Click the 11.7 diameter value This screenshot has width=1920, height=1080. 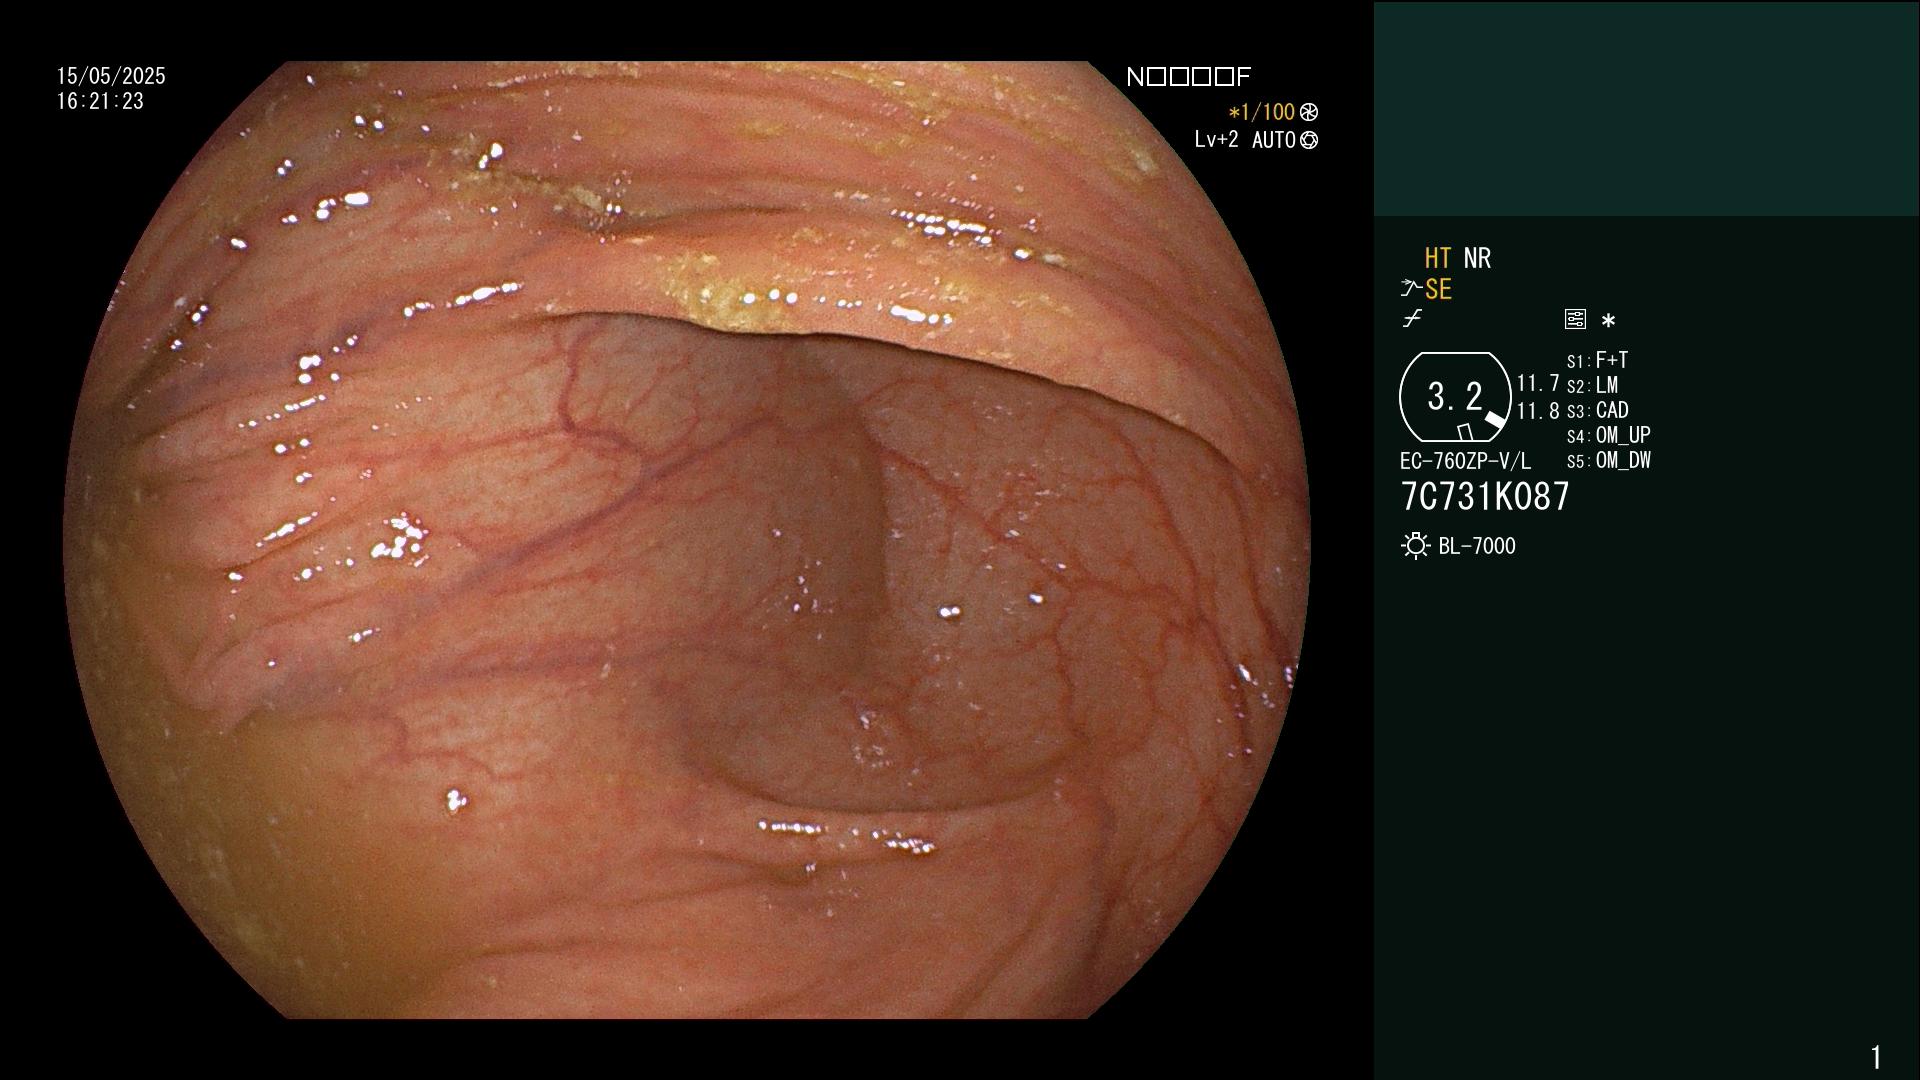click(x=1538, y=383)
